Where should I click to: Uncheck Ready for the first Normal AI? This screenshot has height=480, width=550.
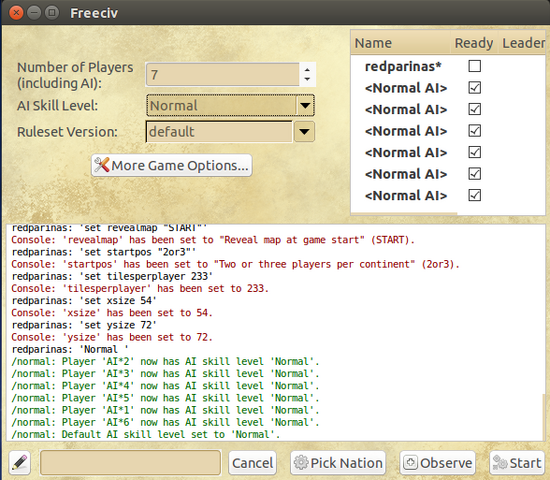(474, 88)
